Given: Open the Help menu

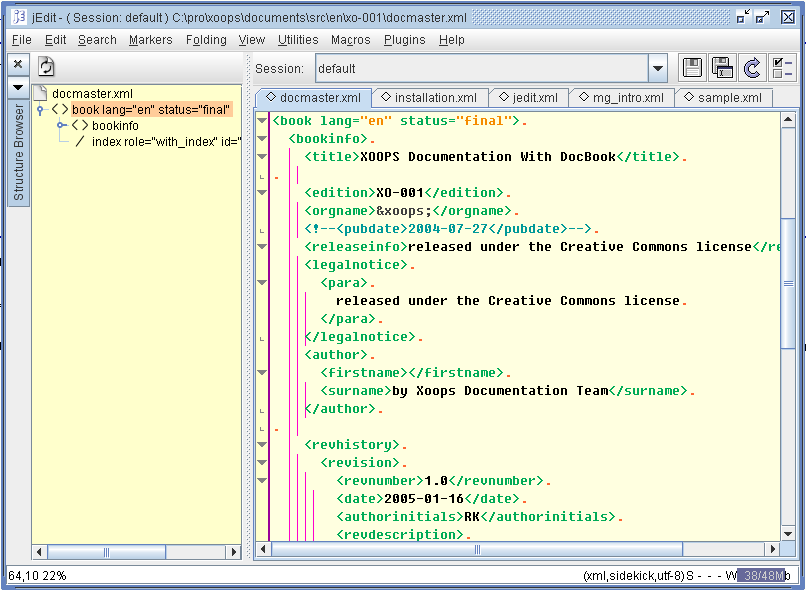Looking at the screenshot, I should [x=451, y=40].
